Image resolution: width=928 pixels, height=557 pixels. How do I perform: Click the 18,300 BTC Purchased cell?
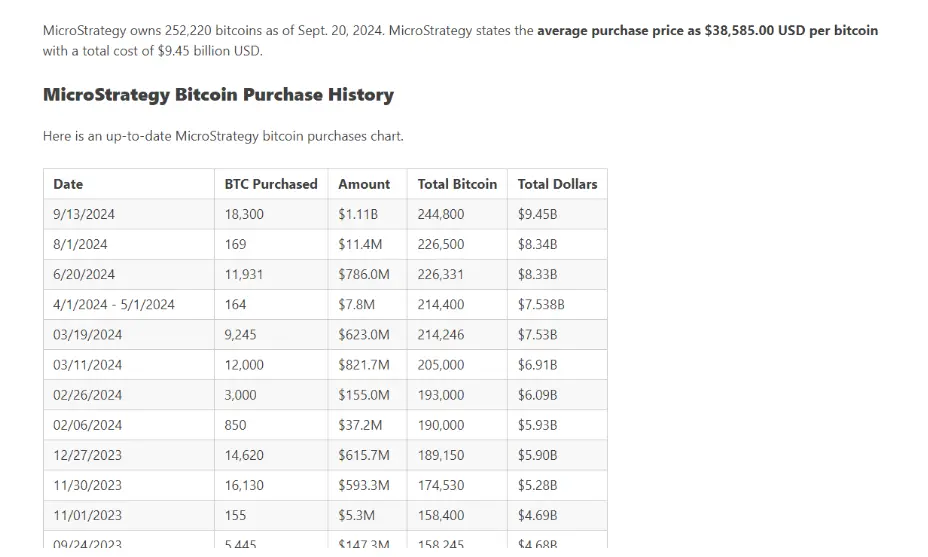[244, 214]
